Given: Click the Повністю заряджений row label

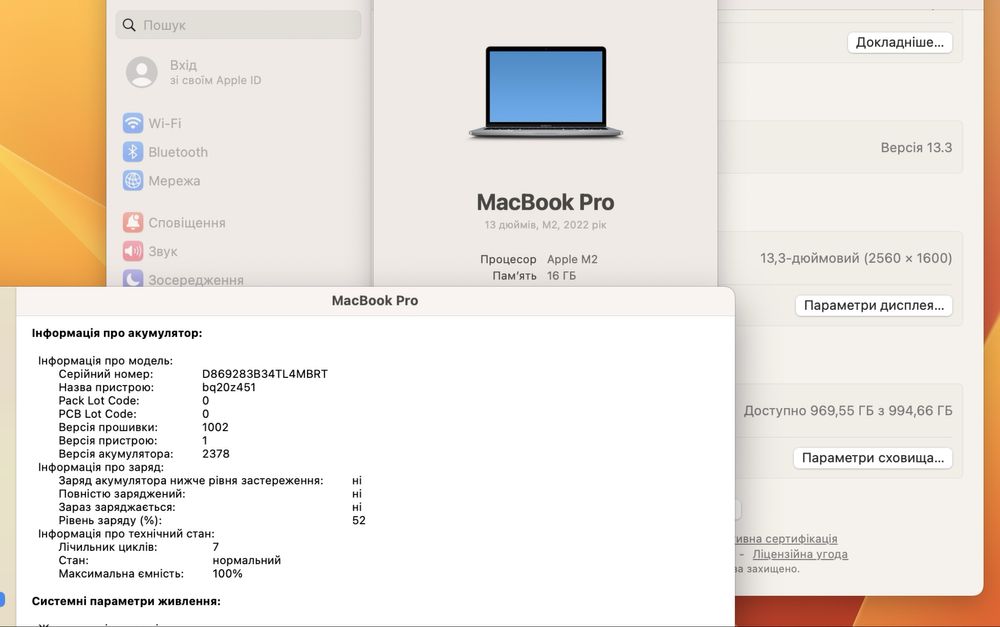Looking at the screenshot, I should pos(122,494).
